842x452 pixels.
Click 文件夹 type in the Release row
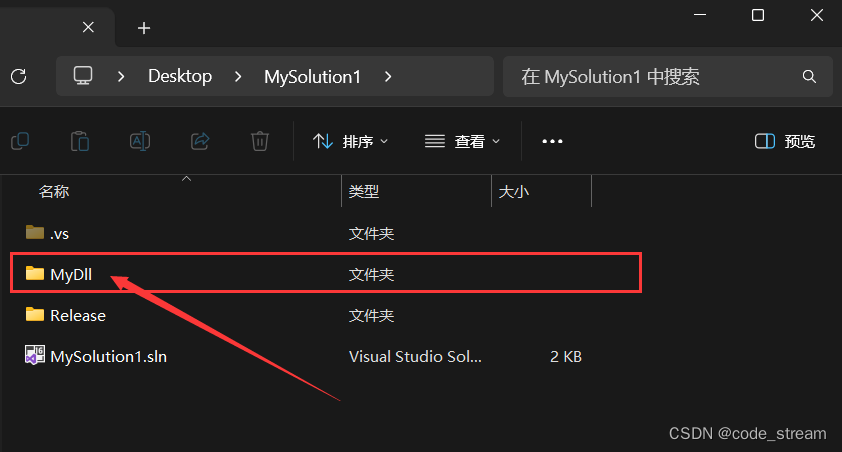coord(371,315)
